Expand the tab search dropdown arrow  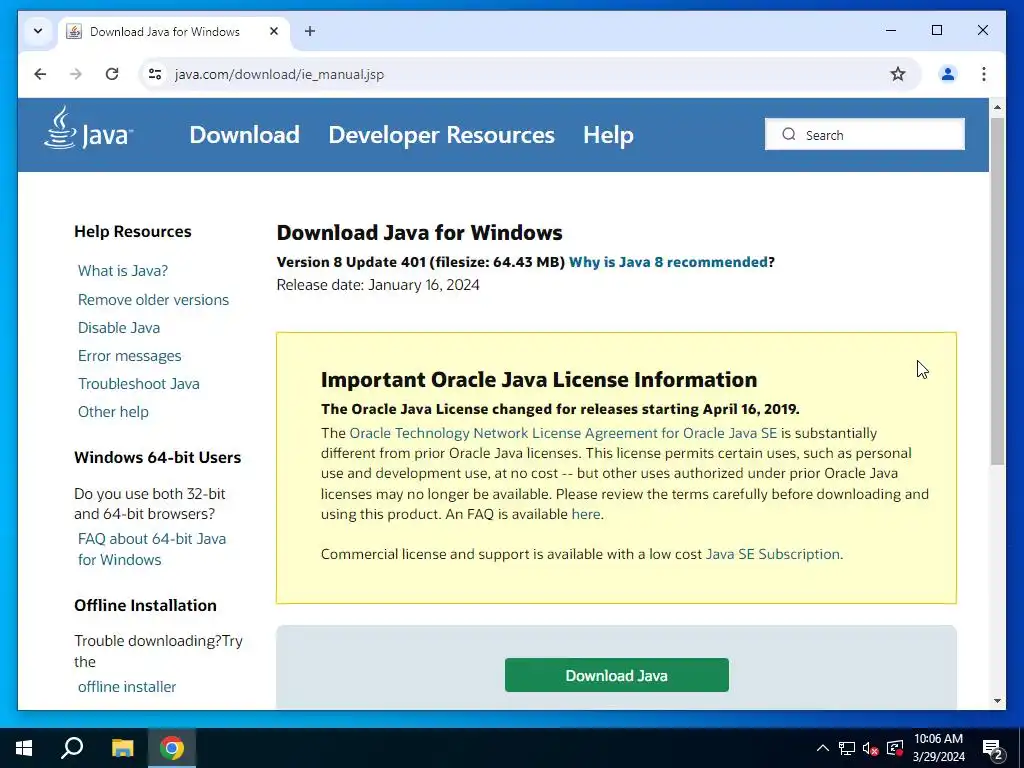pos(38,31)
